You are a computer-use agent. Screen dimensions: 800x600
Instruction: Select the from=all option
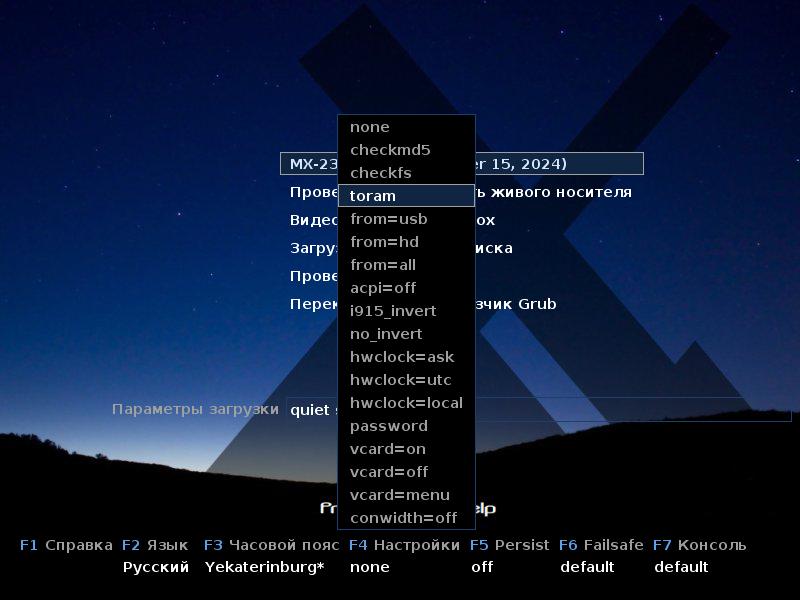point(406,265)
